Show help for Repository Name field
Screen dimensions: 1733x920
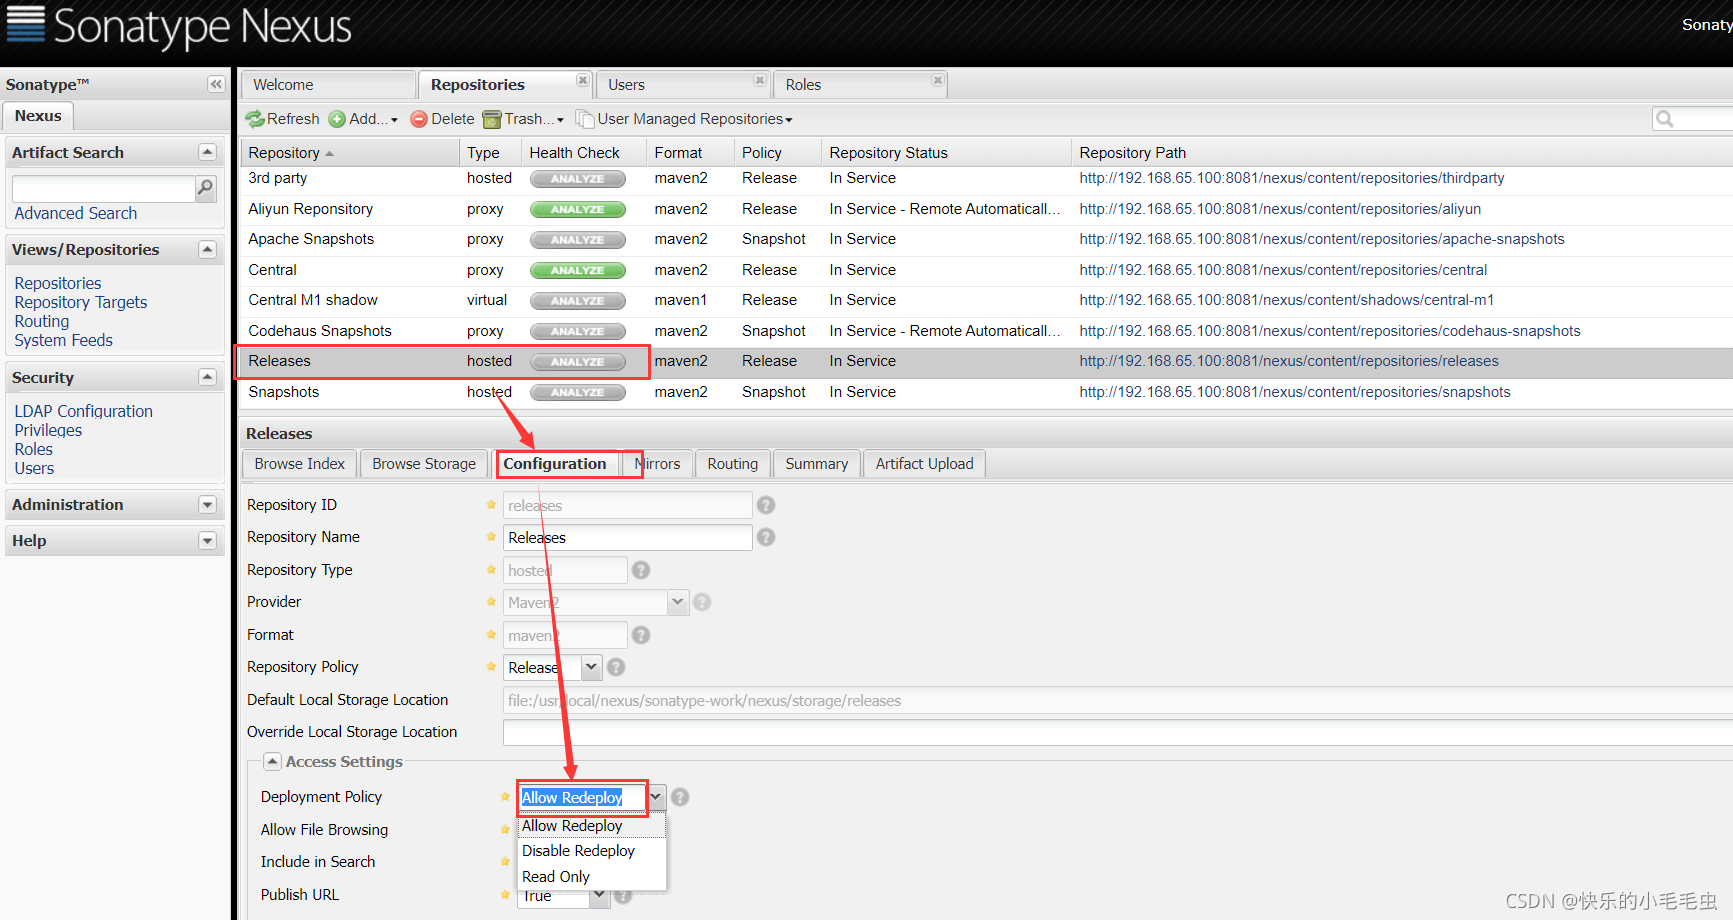click(766, 537)
